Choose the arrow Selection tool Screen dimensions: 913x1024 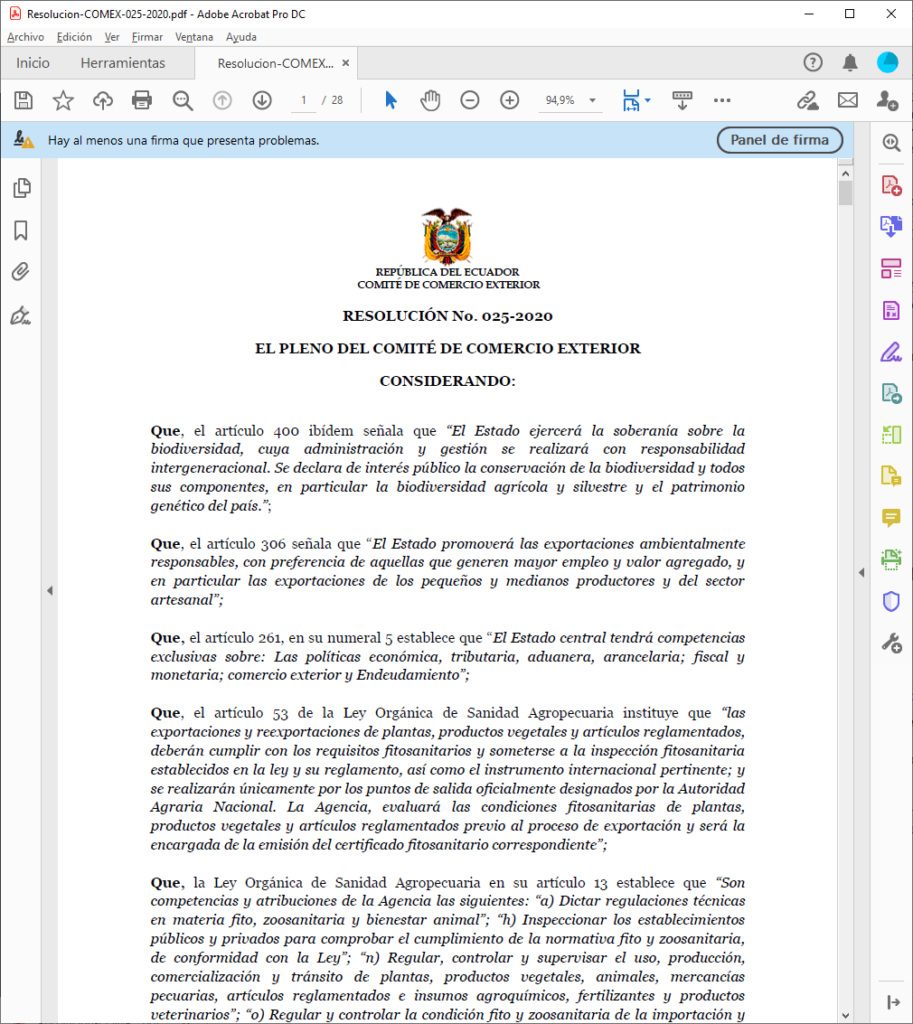coord(391,100)
